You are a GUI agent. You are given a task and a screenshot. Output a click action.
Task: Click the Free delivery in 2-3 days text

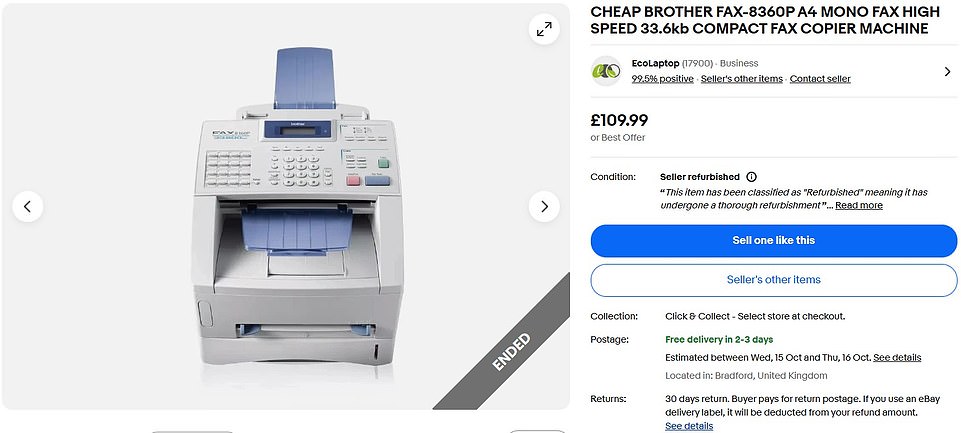tap(719, 339)
